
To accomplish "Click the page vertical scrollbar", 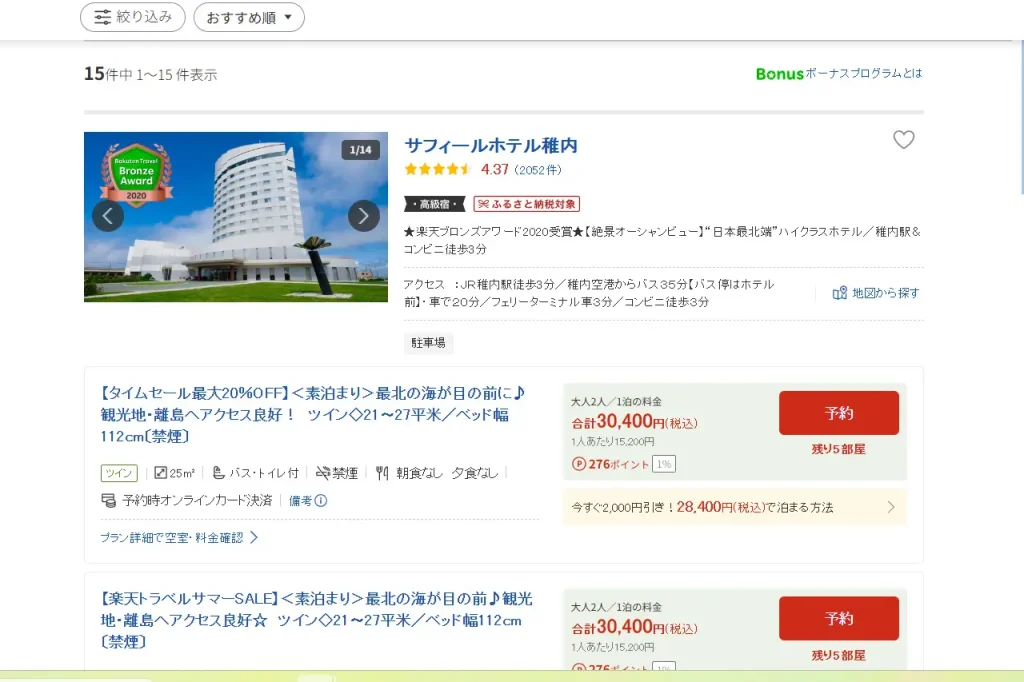I will click(x=1021, y=118).
